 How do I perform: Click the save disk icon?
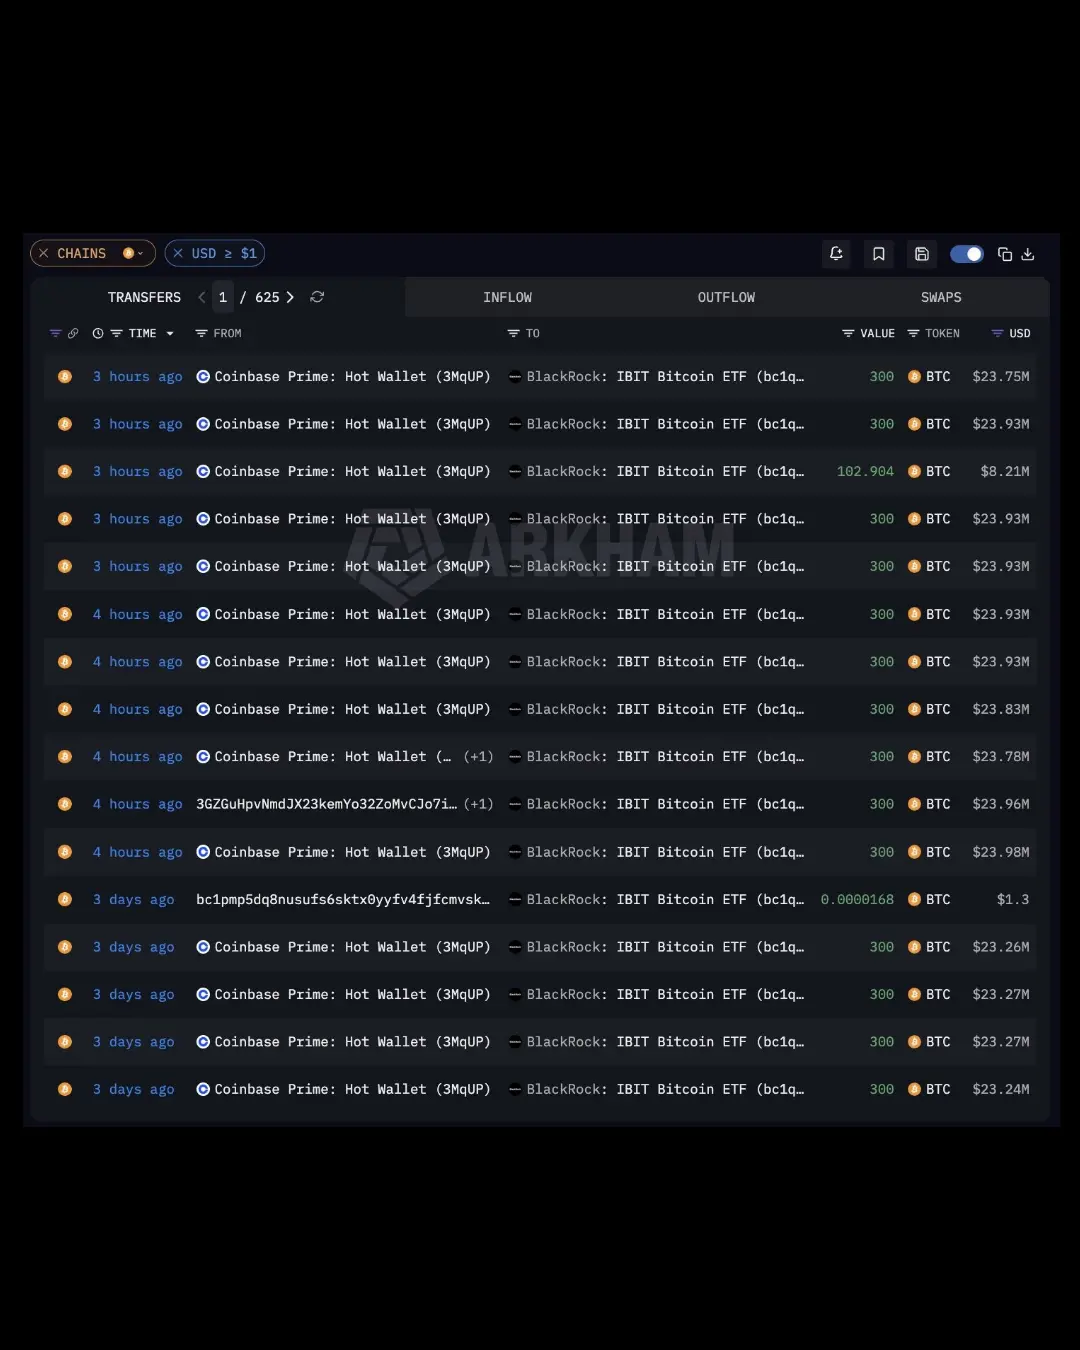point(922,254)
